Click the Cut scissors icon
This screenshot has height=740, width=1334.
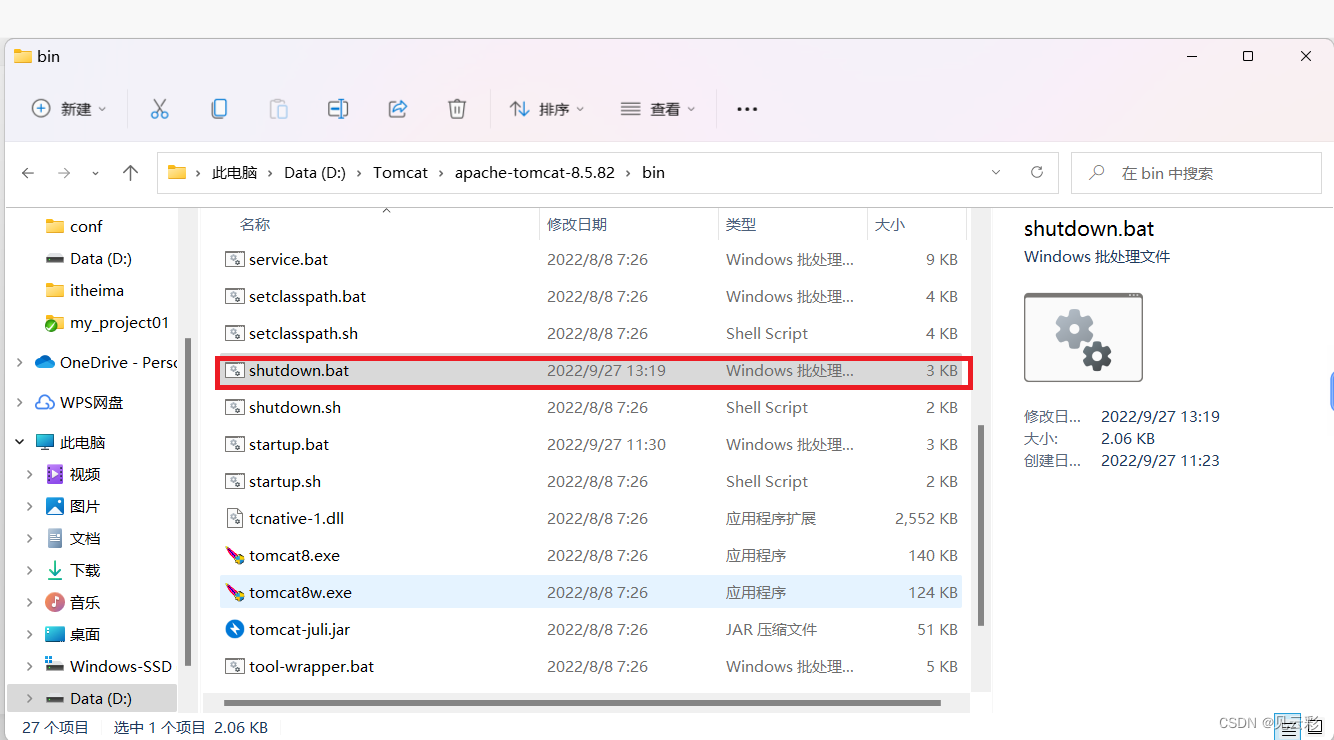[x=159, y=109]
